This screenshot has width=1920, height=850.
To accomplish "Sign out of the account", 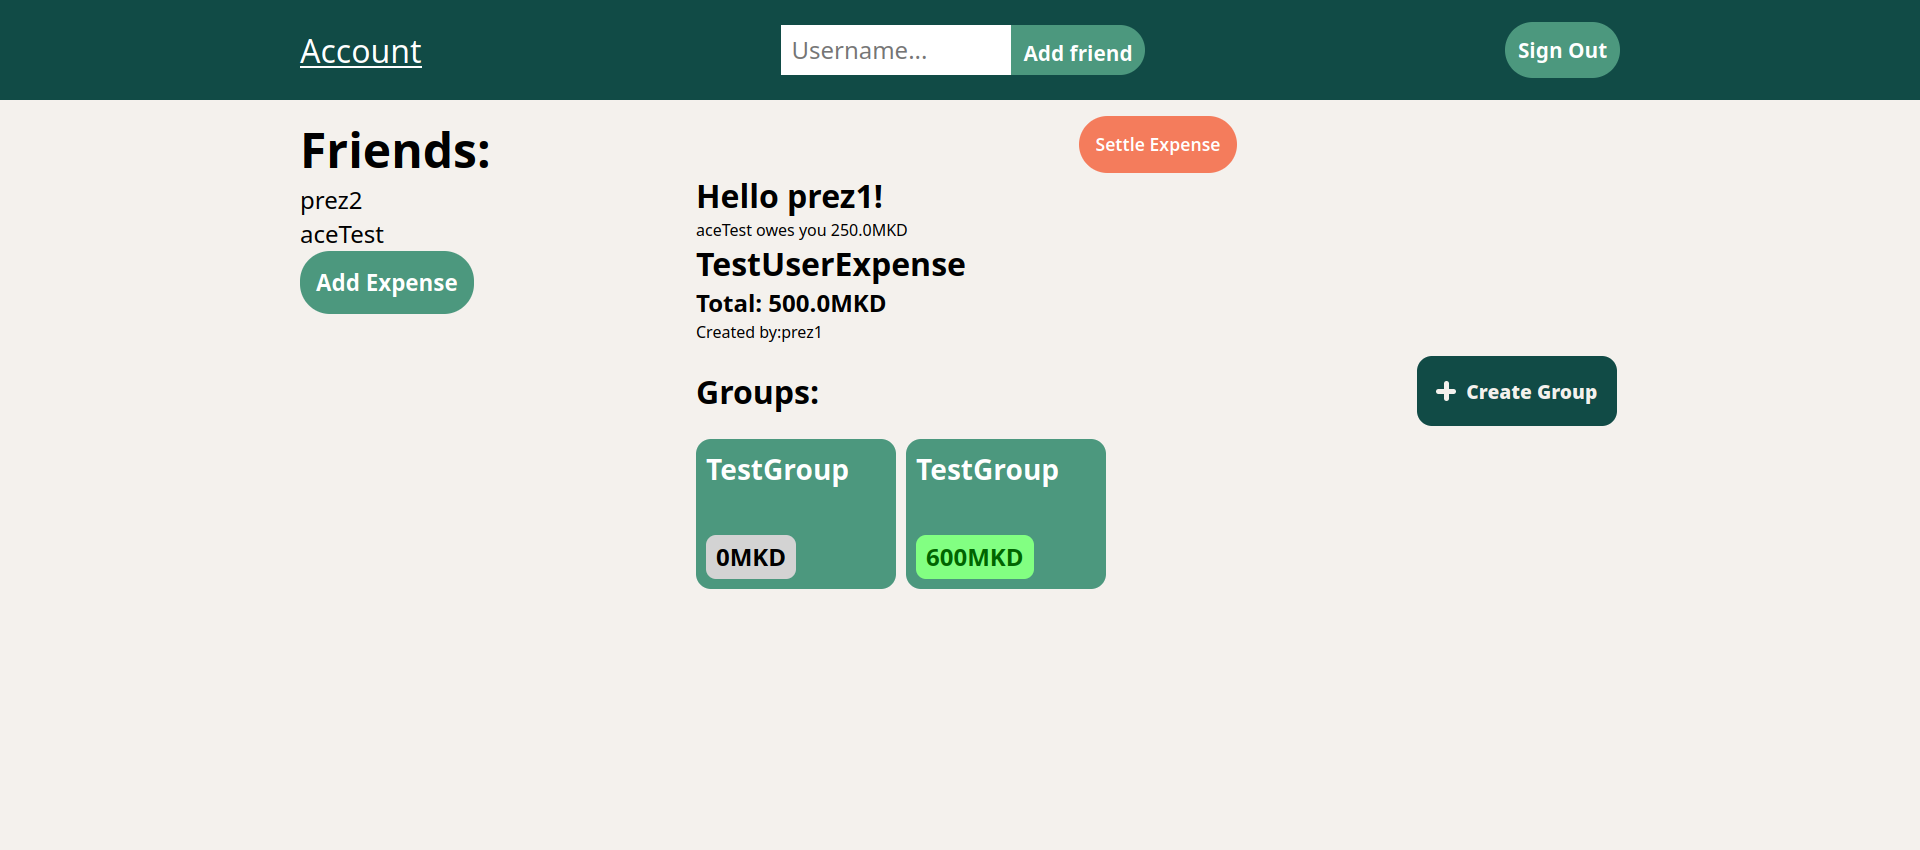I will pos(1561,50).
